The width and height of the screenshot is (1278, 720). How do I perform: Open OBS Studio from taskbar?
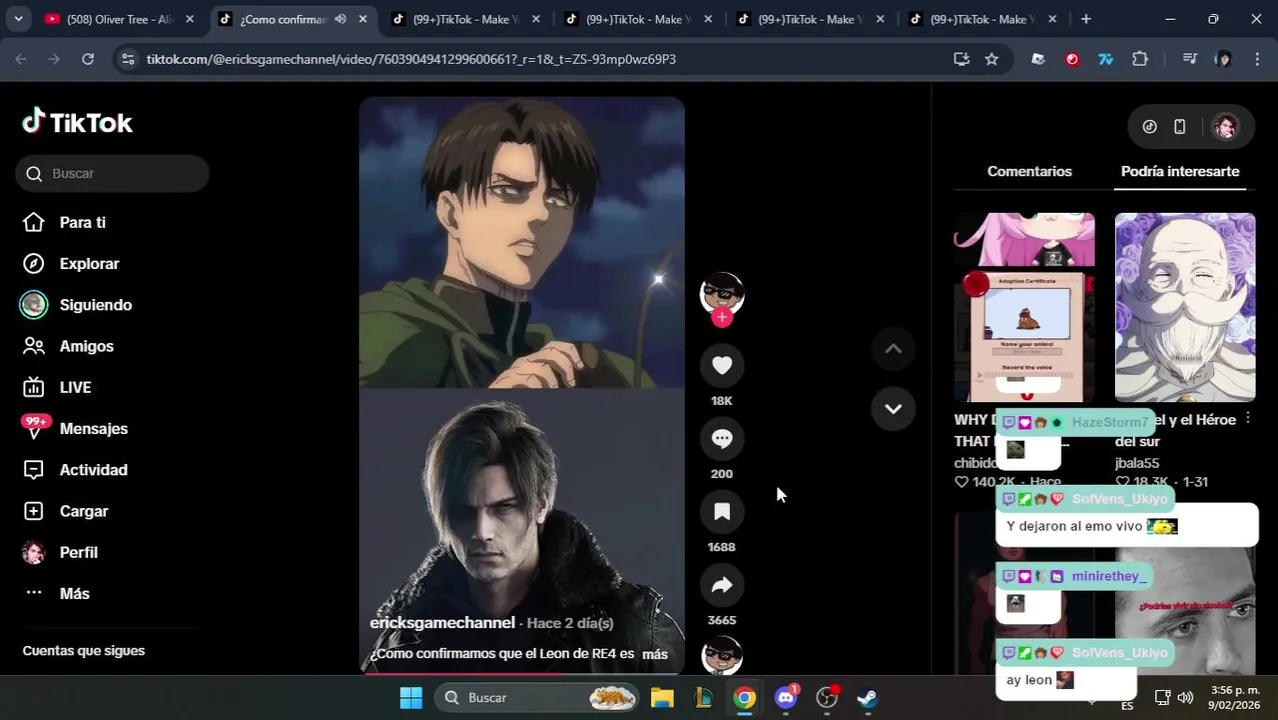point(827,698)
